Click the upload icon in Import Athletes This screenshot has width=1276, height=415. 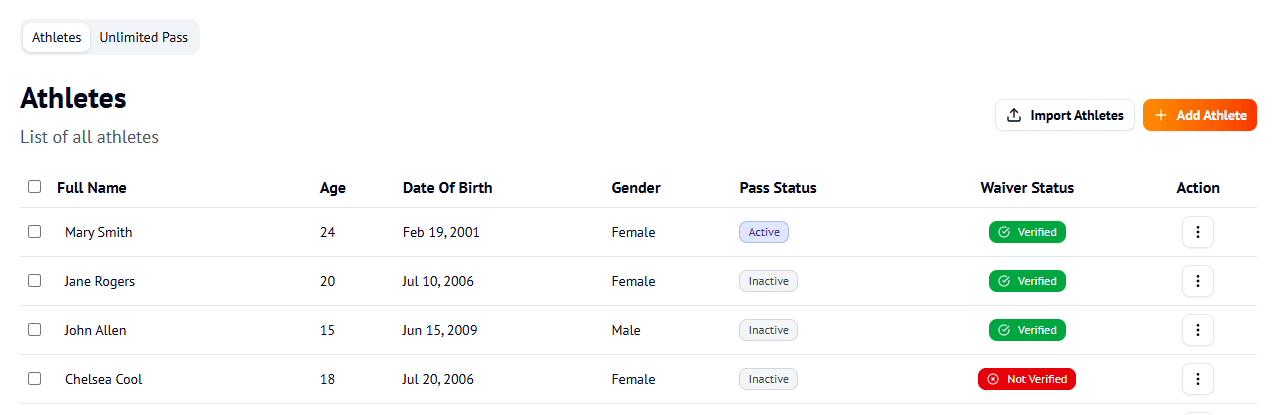tap(1014, 115)
